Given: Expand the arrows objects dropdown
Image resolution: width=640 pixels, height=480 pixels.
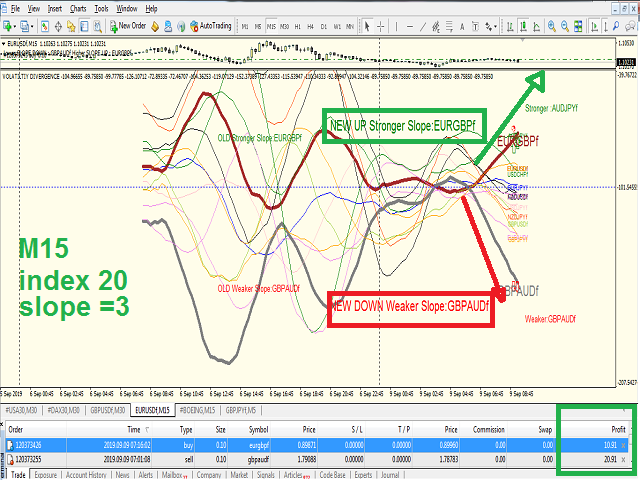Looking at the screenshot, I should [496, 27].
